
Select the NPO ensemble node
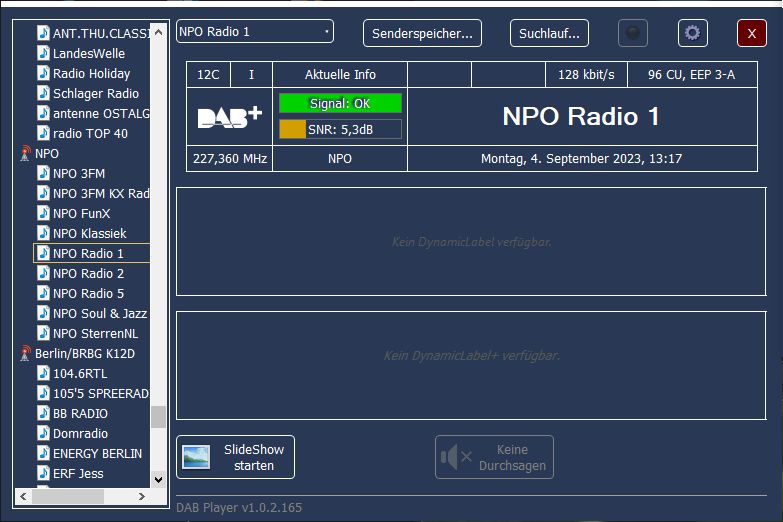tap(47, 153)
